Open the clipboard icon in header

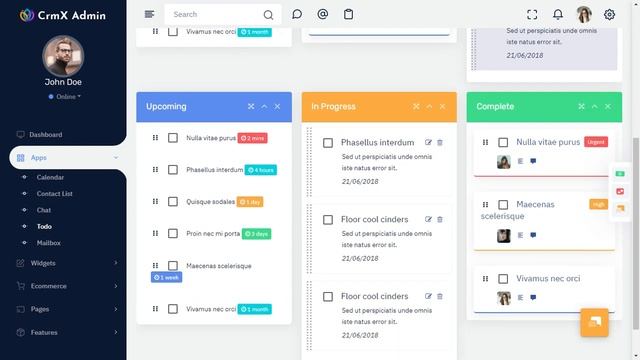[348, 14]
